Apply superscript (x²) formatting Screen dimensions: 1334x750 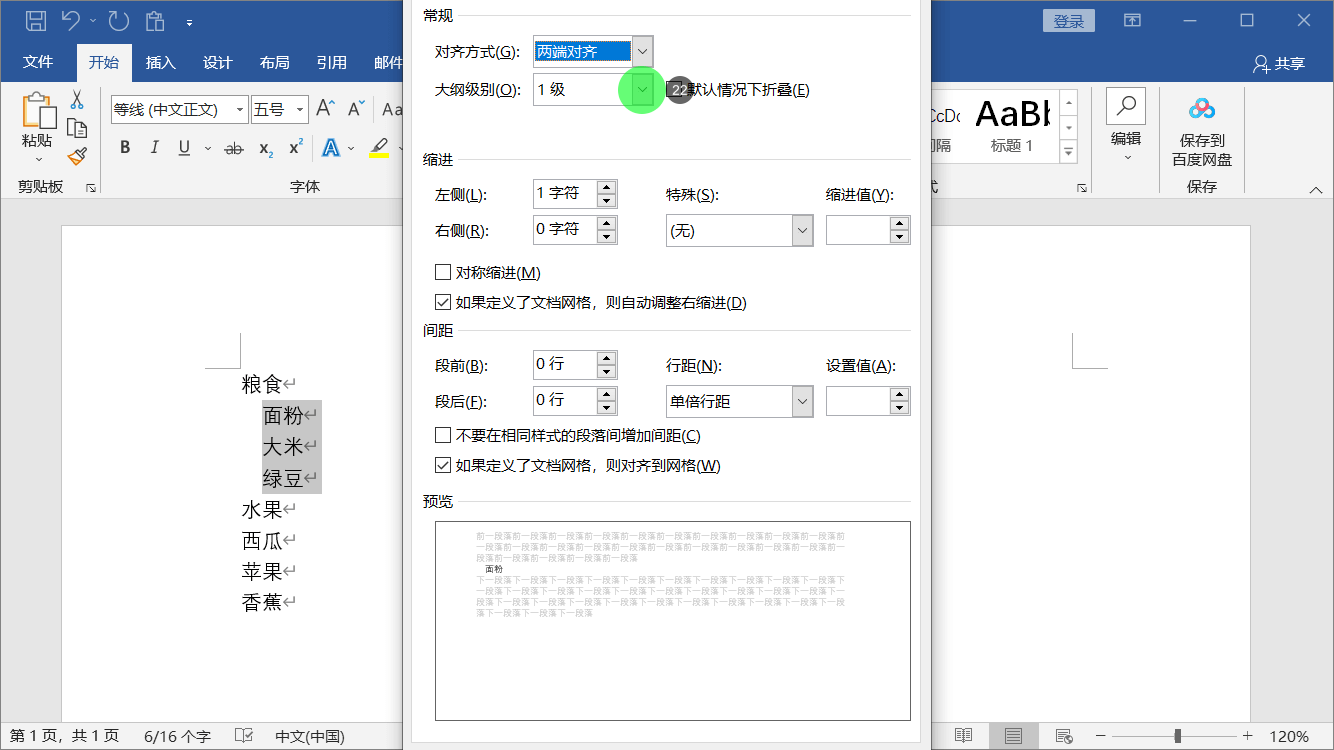(296, 148)
